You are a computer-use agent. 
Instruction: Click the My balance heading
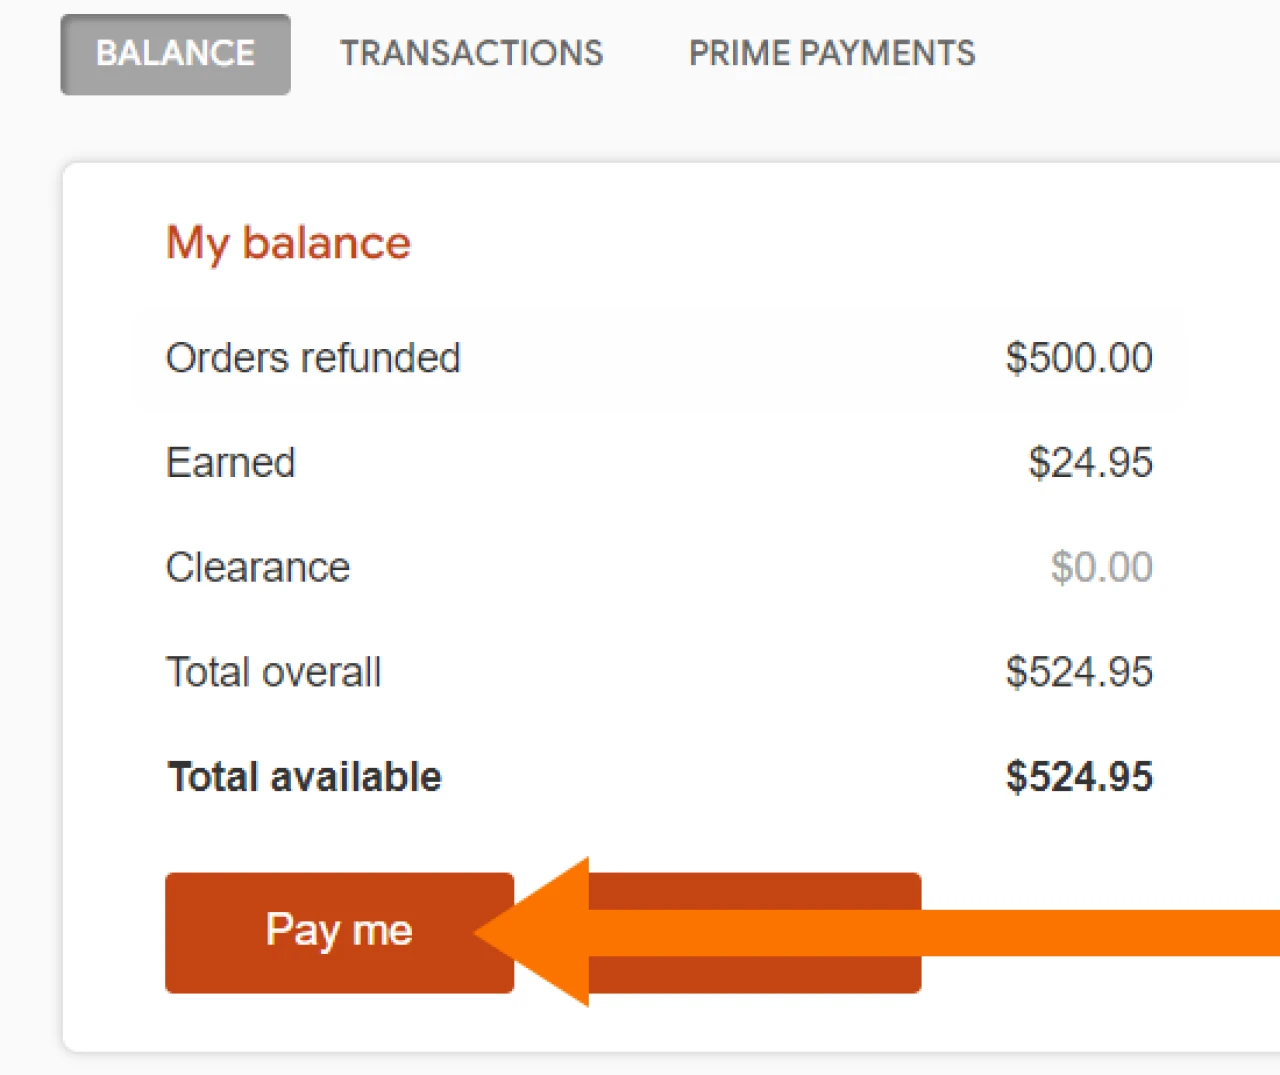coord(288,243)
